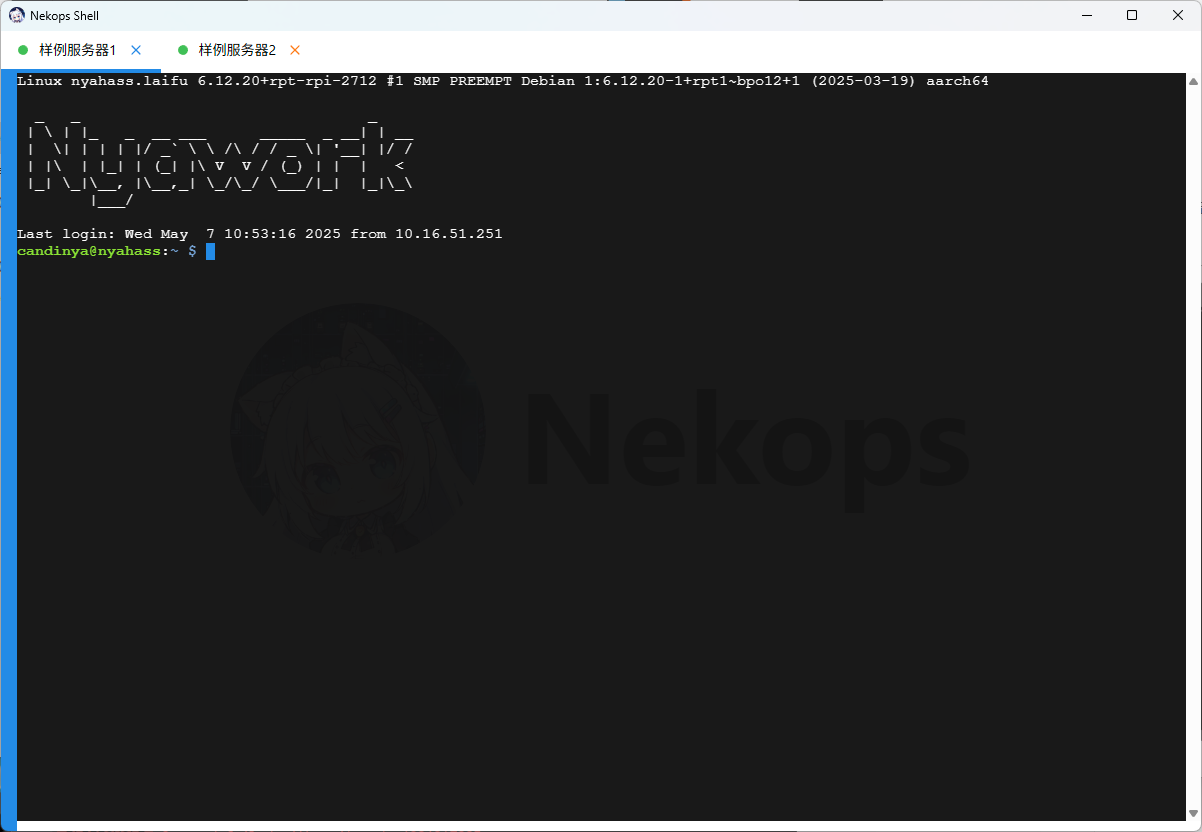Image resolution: width=1202 pixels, height=832 pixels.
Task: Minimize the Nekops Shell window
Action: tap(1086, 15)
